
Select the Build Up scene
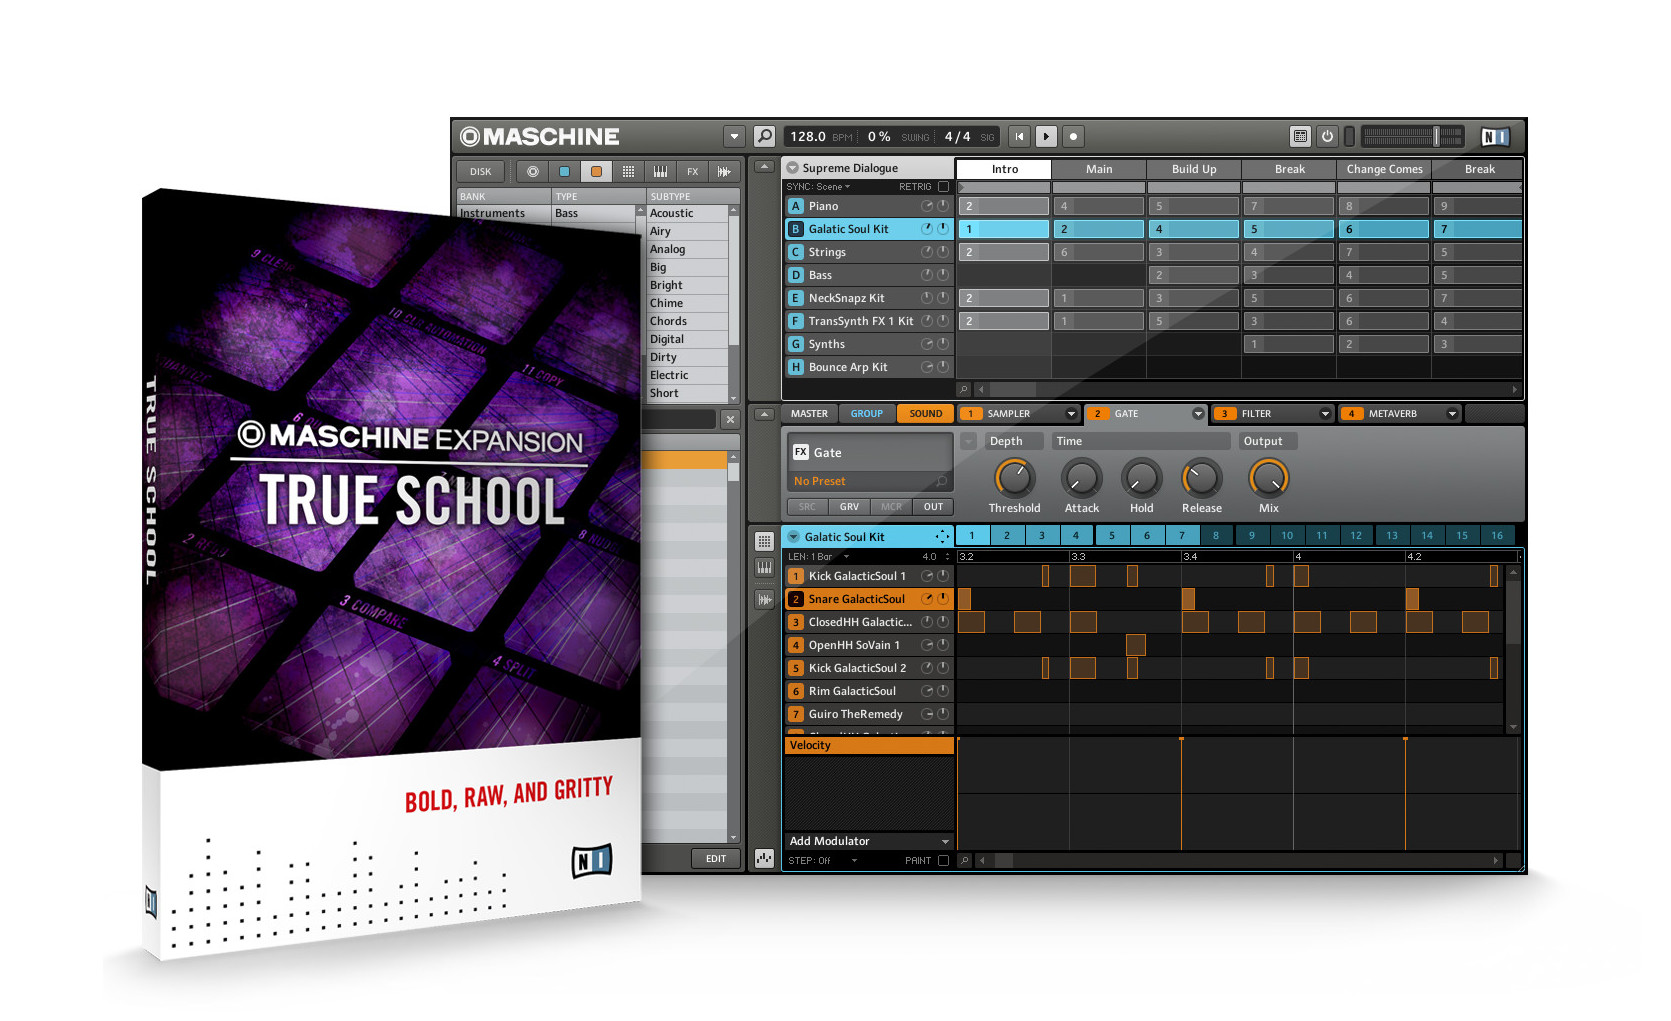tap(1194, 169)
